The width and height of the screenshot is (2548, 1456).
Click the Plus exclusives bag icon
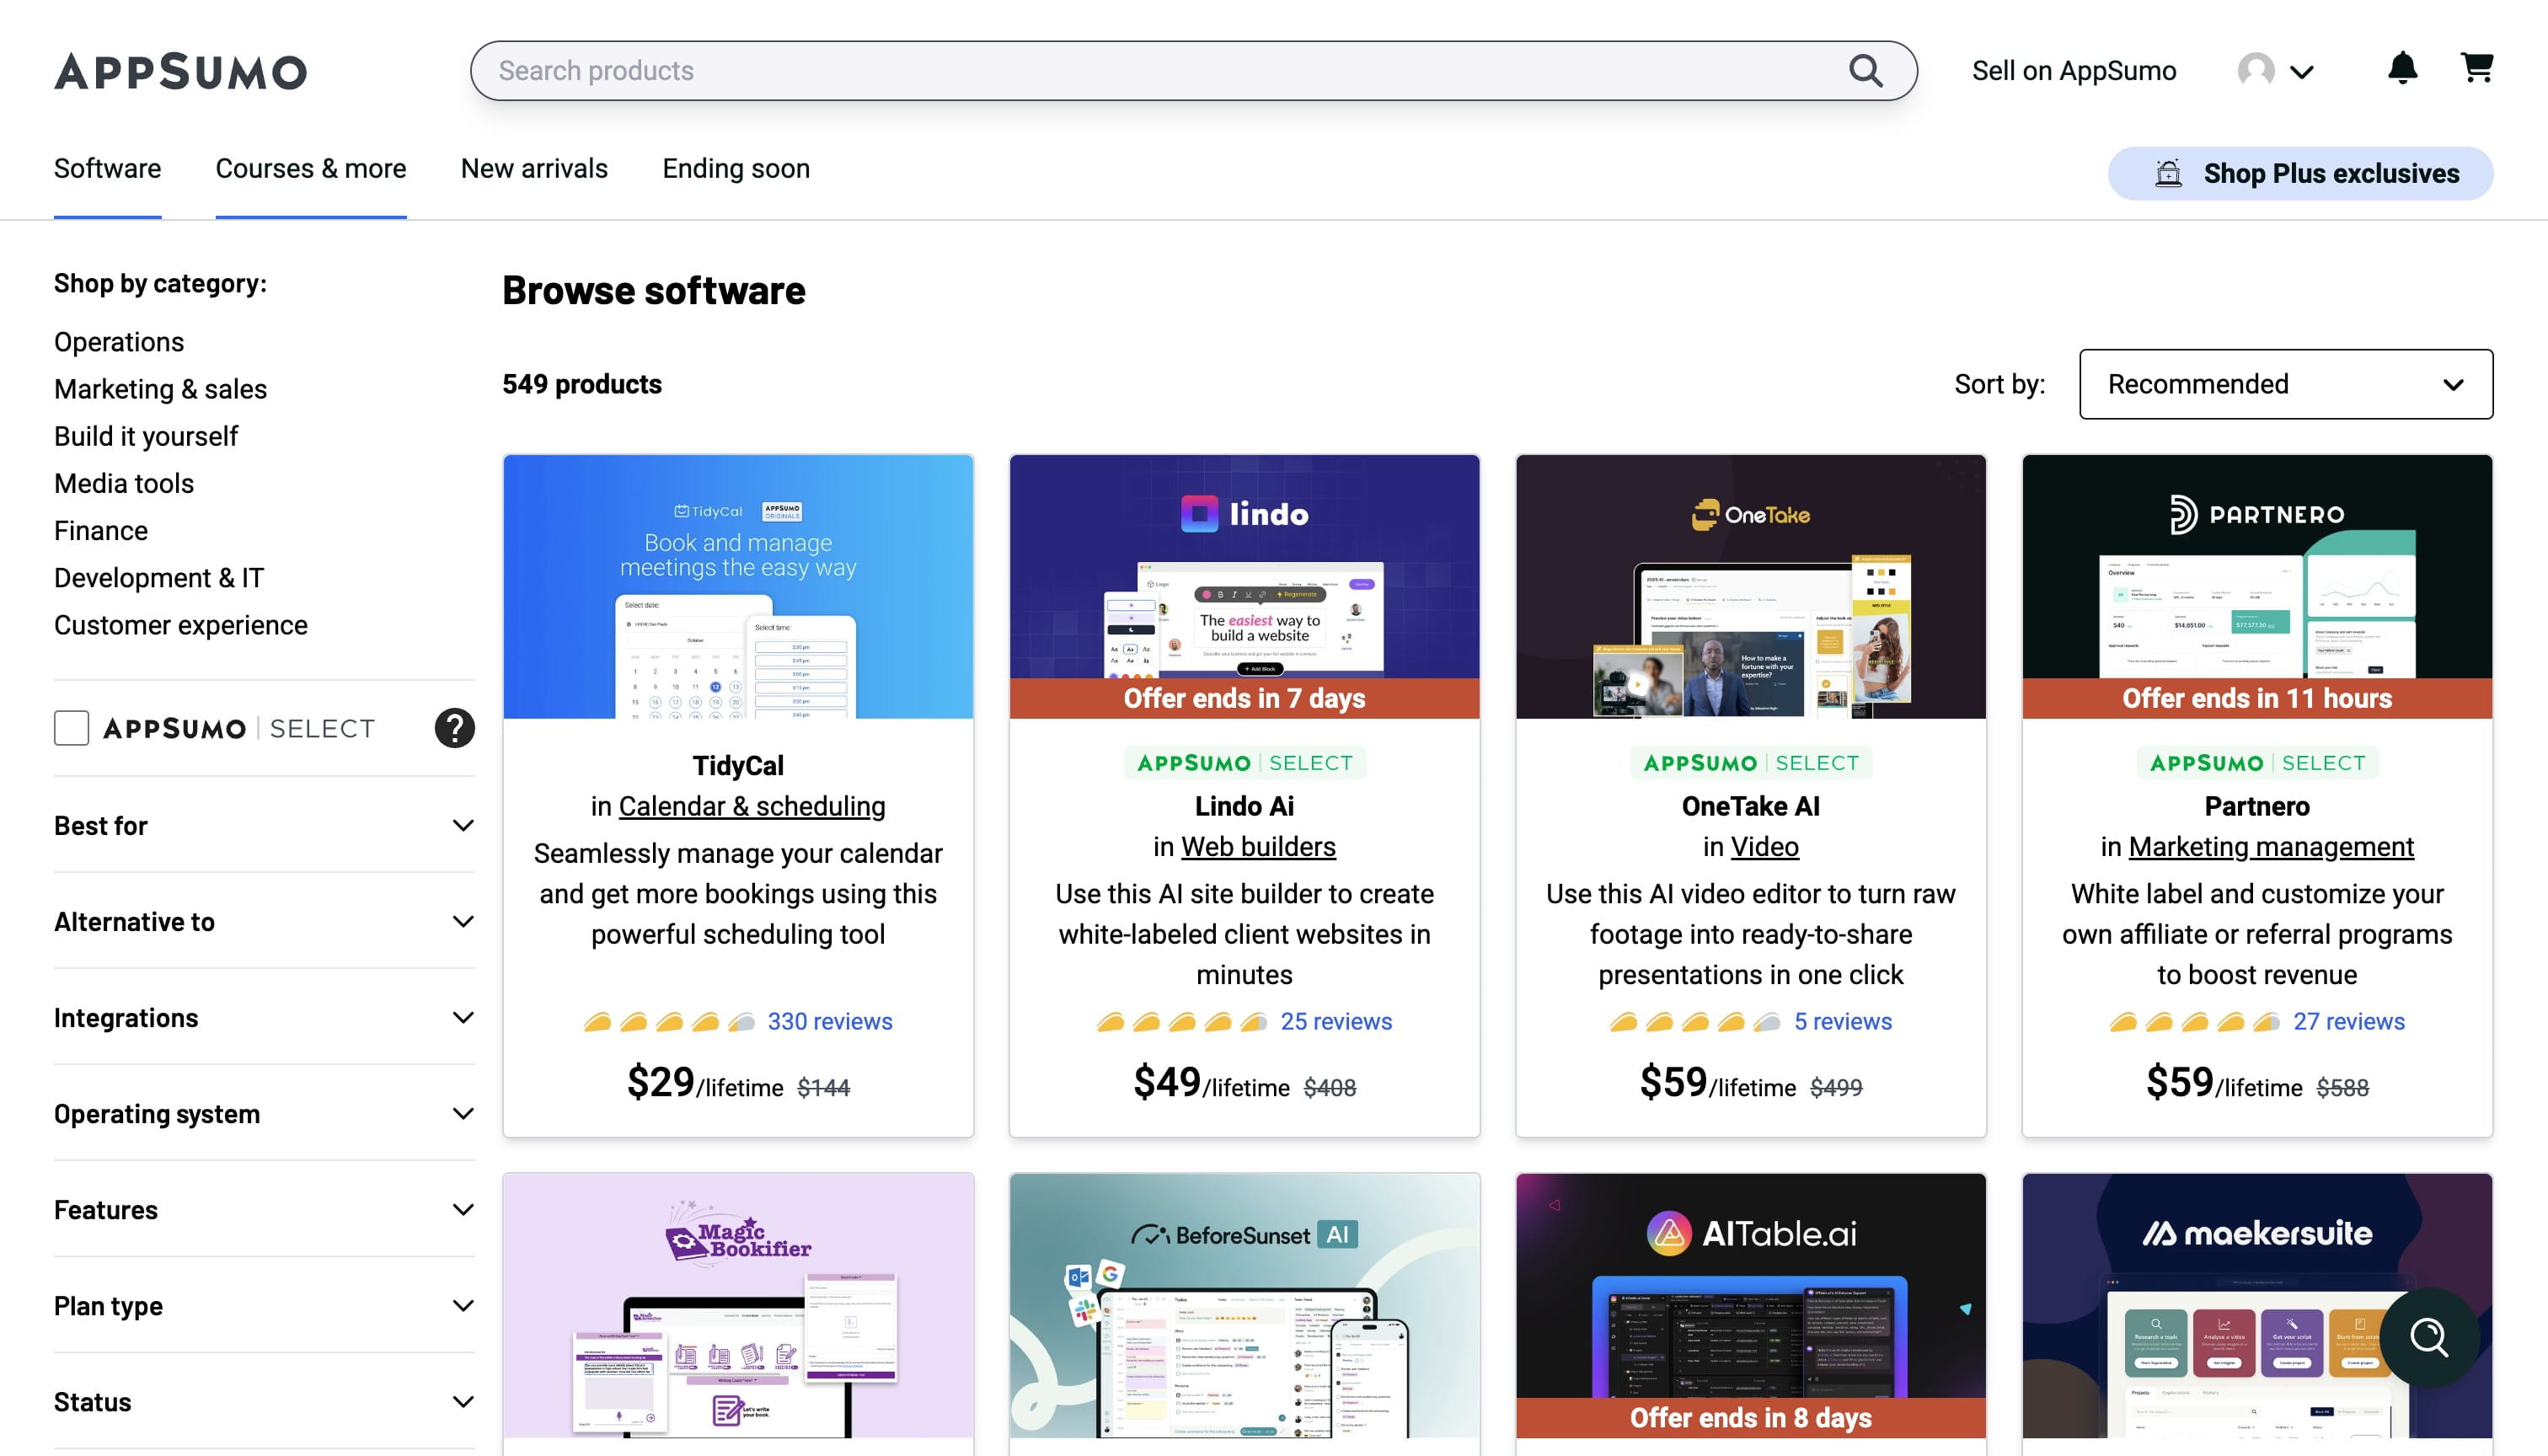tap(2168, 173)
